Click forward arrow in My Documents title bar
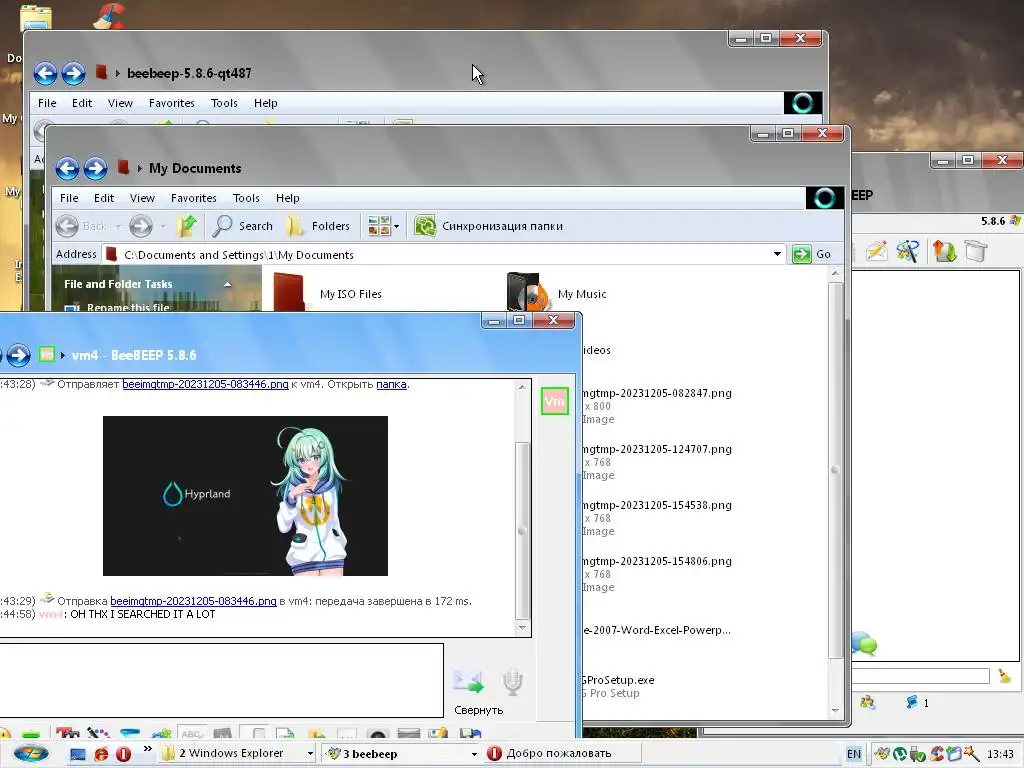Image resolution: width=1024 pixels, height=768 pixels. click(95, 168)
